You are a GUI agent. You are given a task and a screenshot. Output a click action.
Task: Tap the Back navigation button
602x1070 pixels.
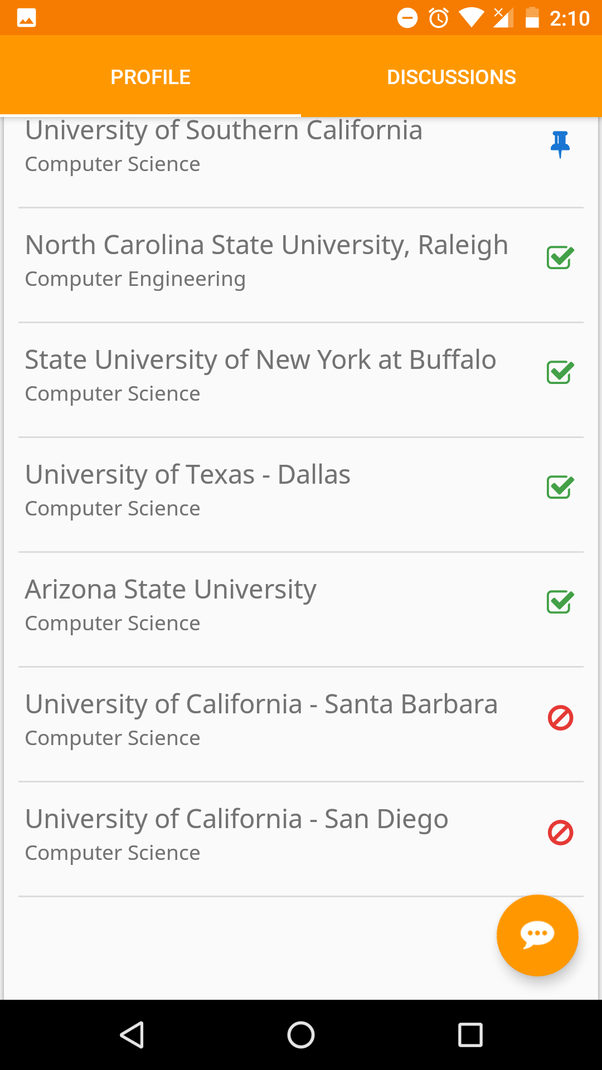pyautogui.click(x=132, y=1035)
